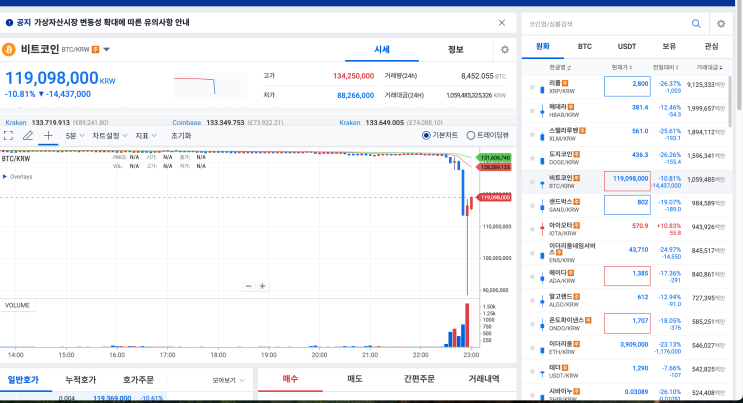Sort list by 거래대금 column
This screenshot has width=743, height=403.
tap(709, 68)
